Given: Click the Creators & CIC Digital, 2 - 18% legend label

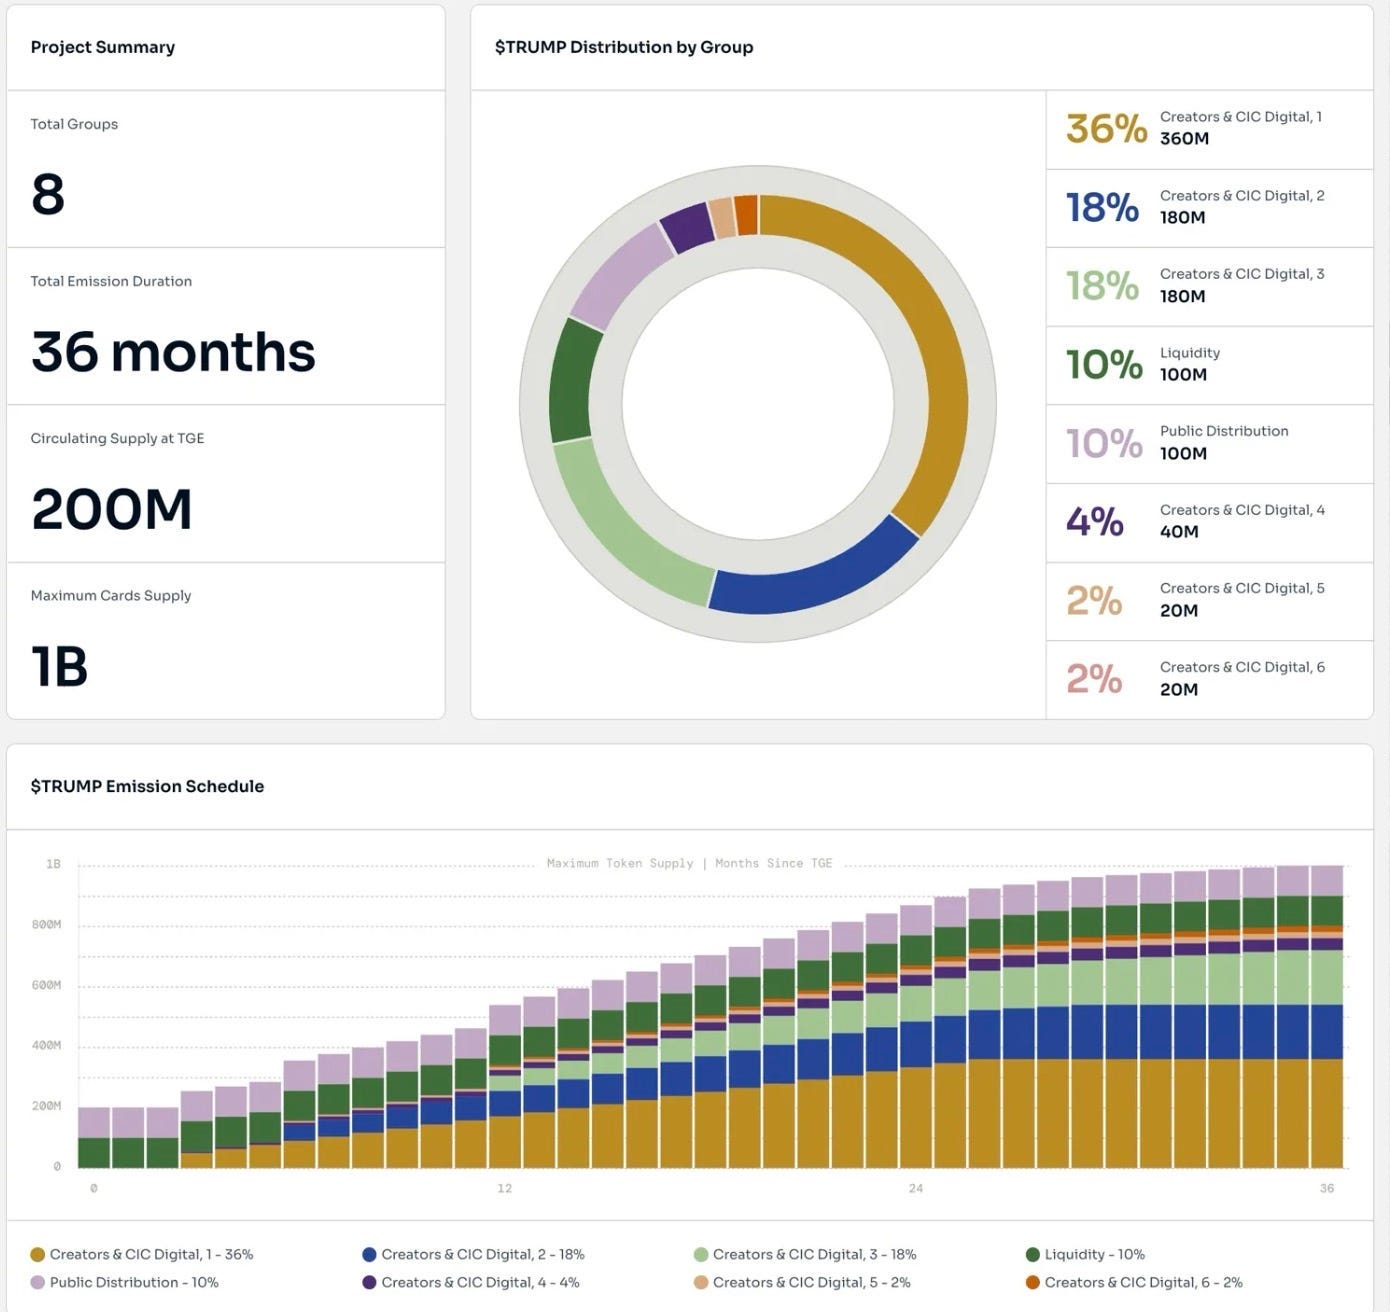Looking at the screenshot, I should (x=483, y=1254).
